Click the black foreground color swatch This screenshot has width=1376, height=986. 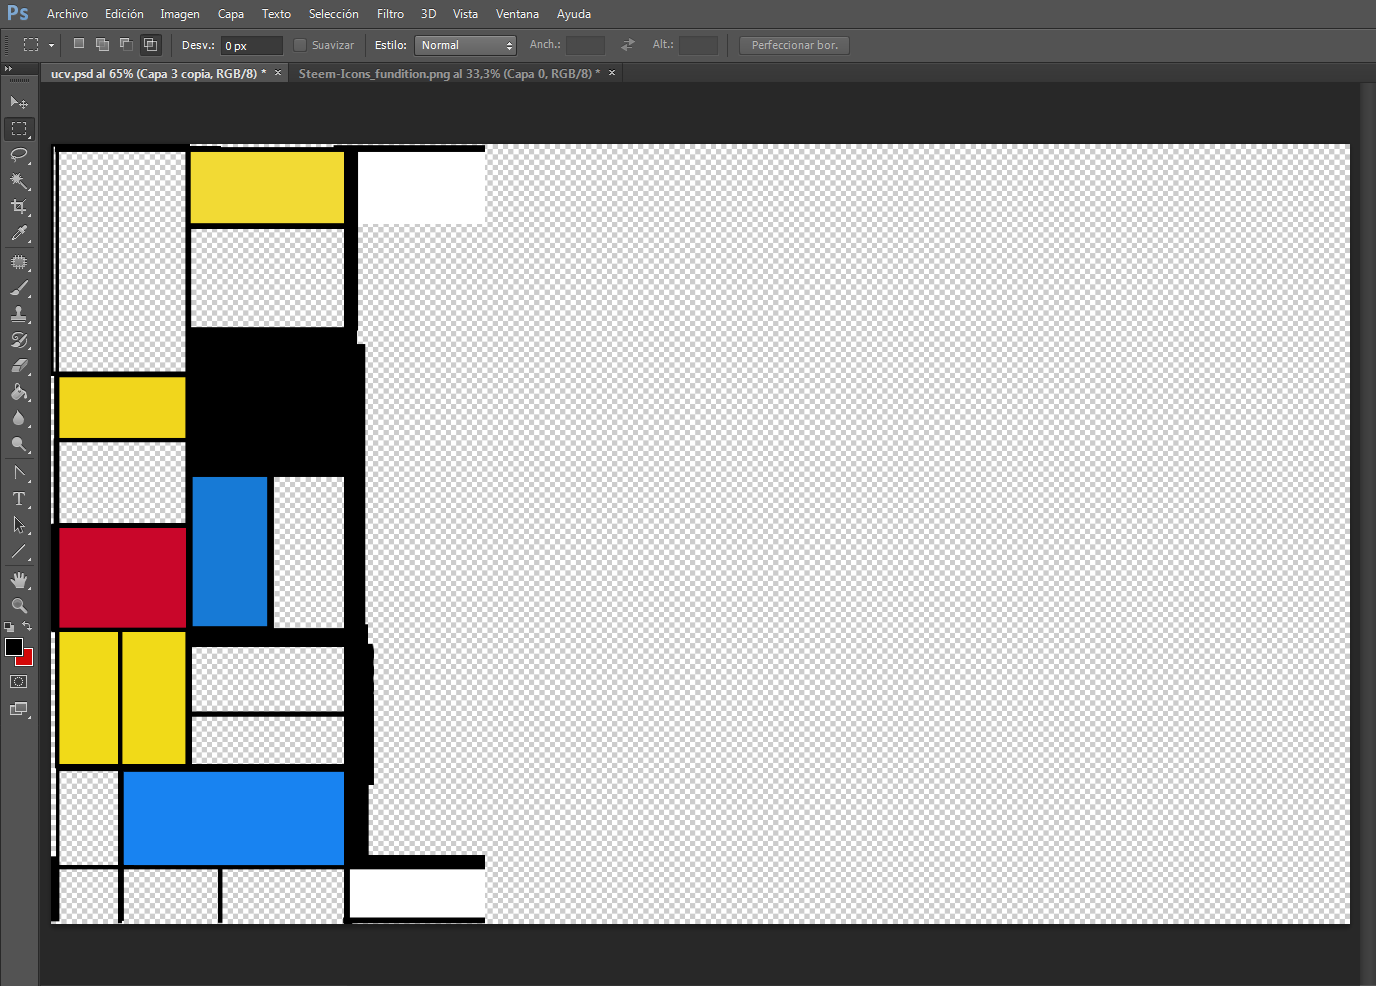click(13, 647)
